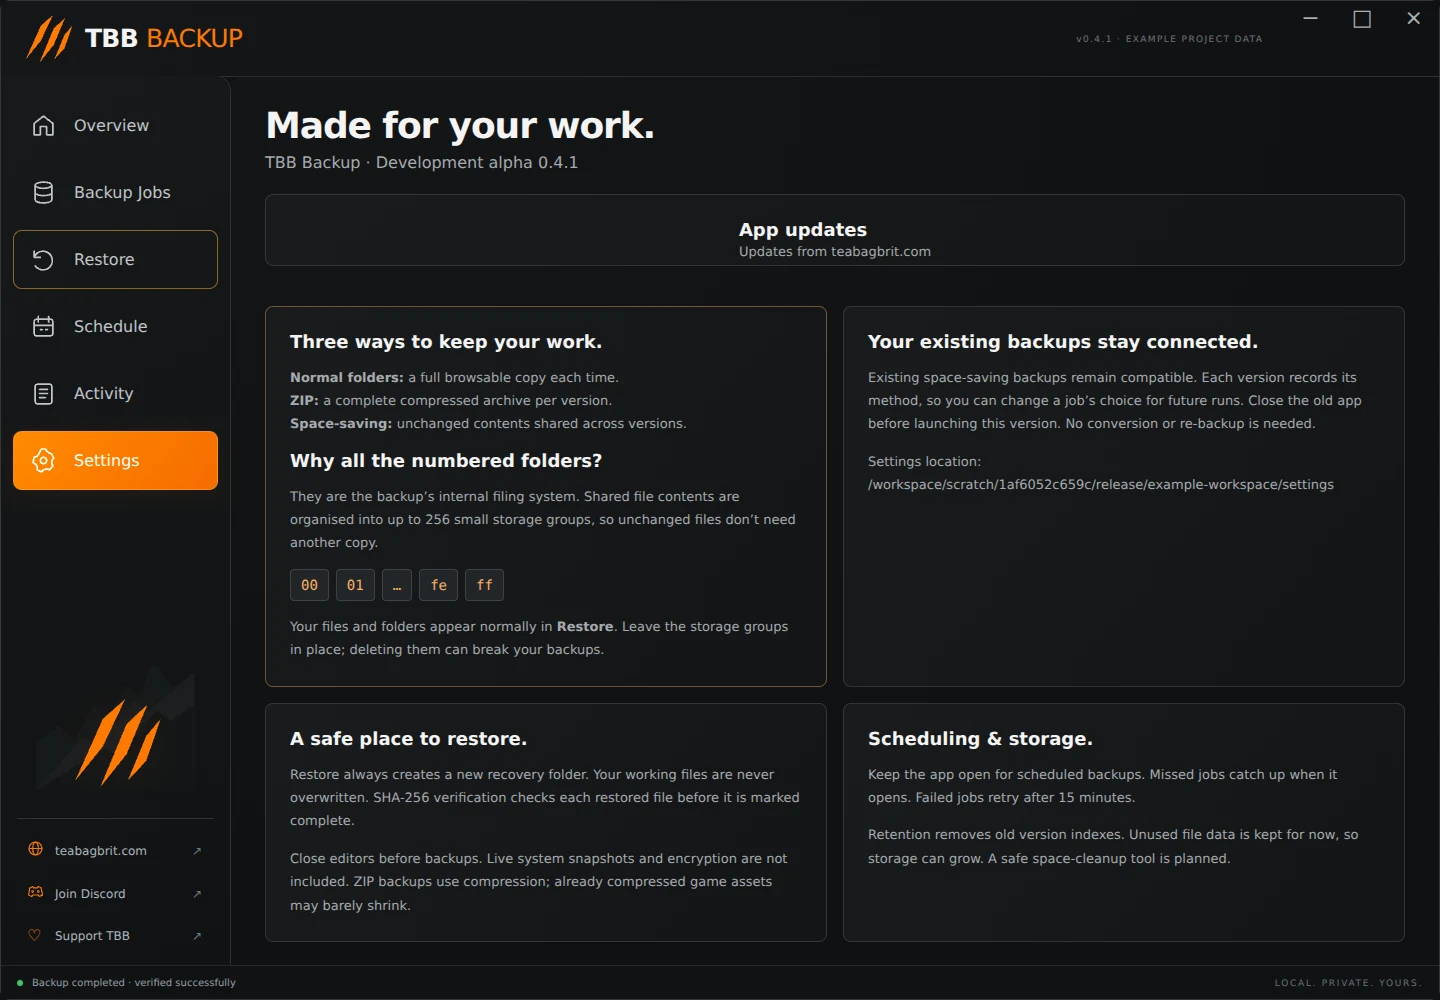This screenshot has width=1440, height=1000.
Task: Click the "ff" storage group chip
Action: (x=484, y=585)
